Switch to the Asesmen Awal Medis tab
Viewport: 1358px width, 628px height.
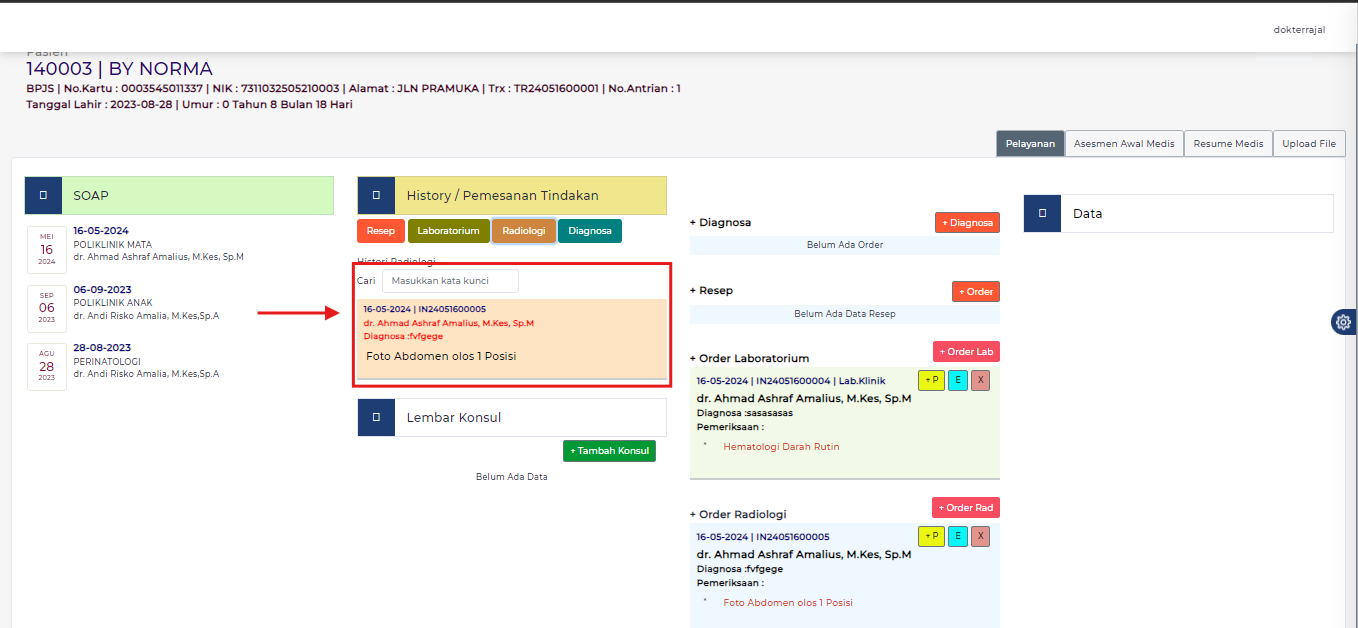tap(1124, 144)
